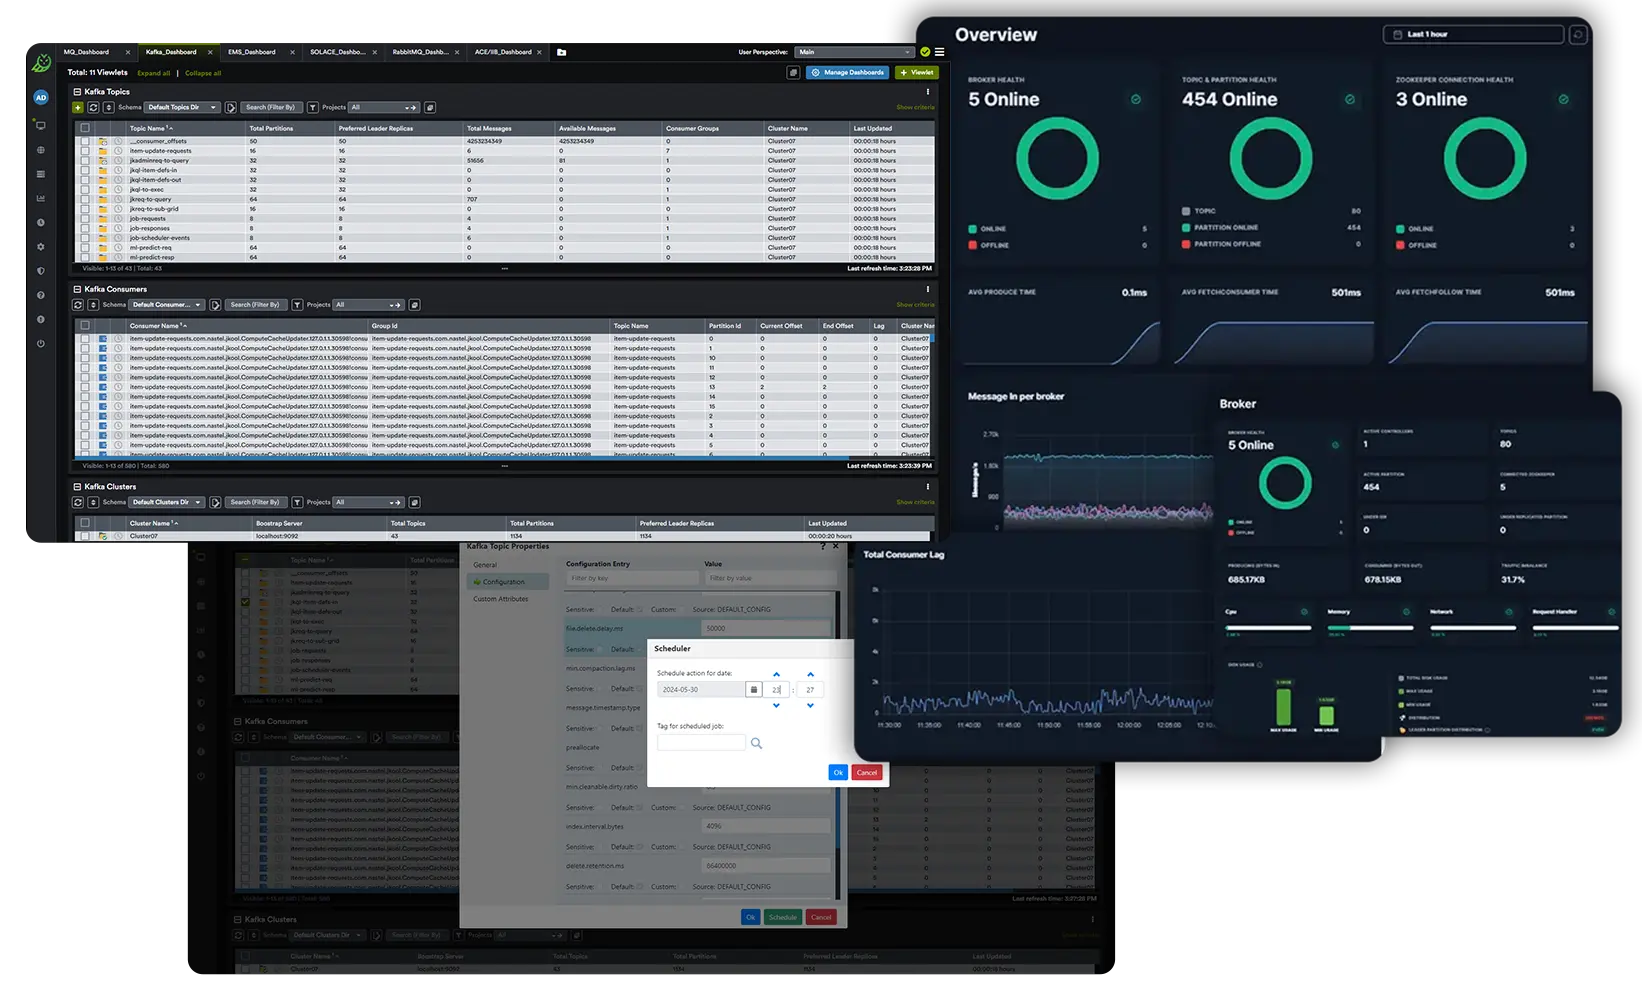The image size is (1642, 992).
Task: Click refresh icon beside Last 1 hour selector
Action: (x=1577, y=34)
